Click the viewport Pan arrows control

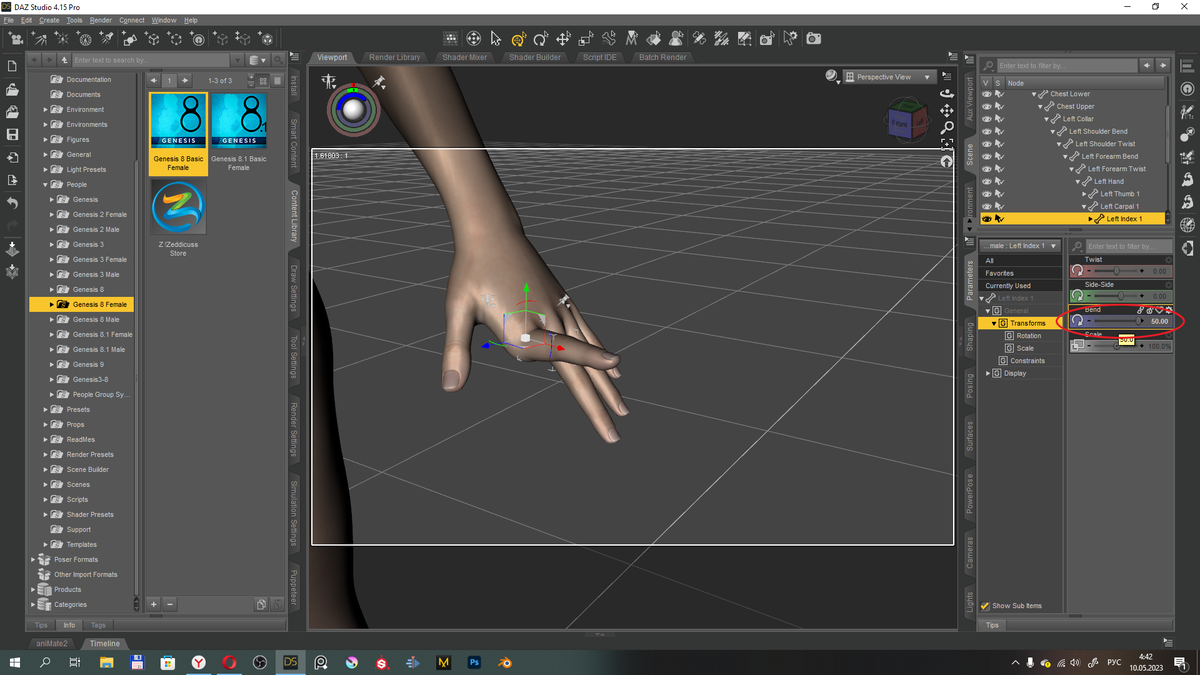pyautogui.click(x=947, y=111)
